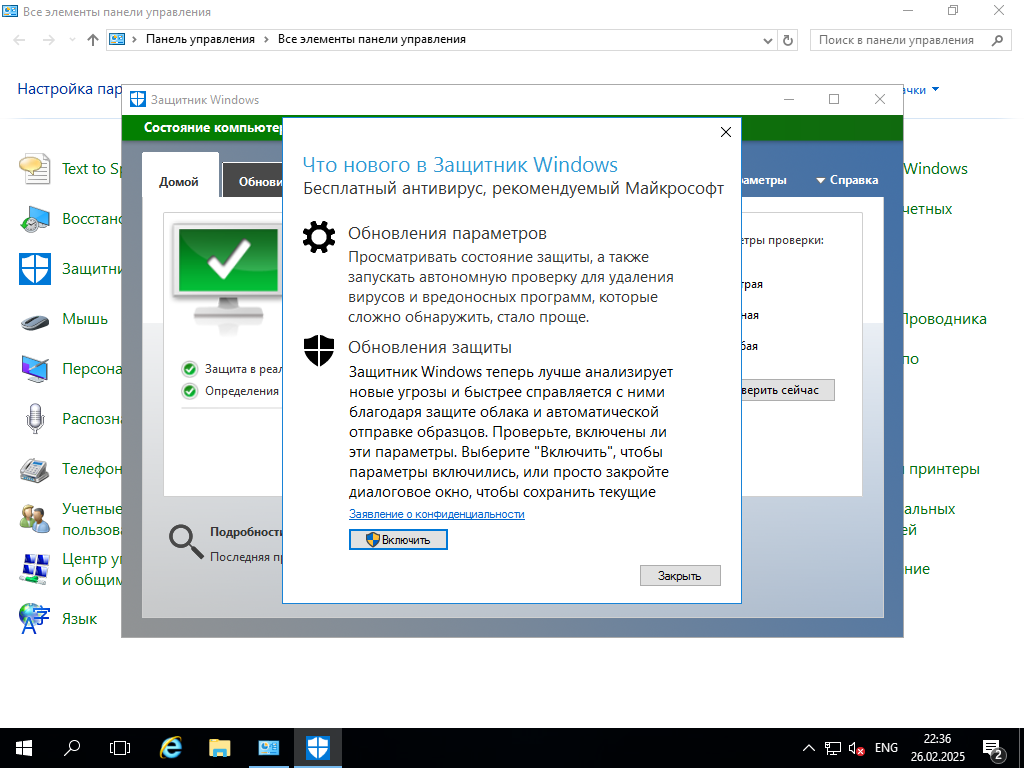Click the muted volume icon in the tray

tap(856, 748)
